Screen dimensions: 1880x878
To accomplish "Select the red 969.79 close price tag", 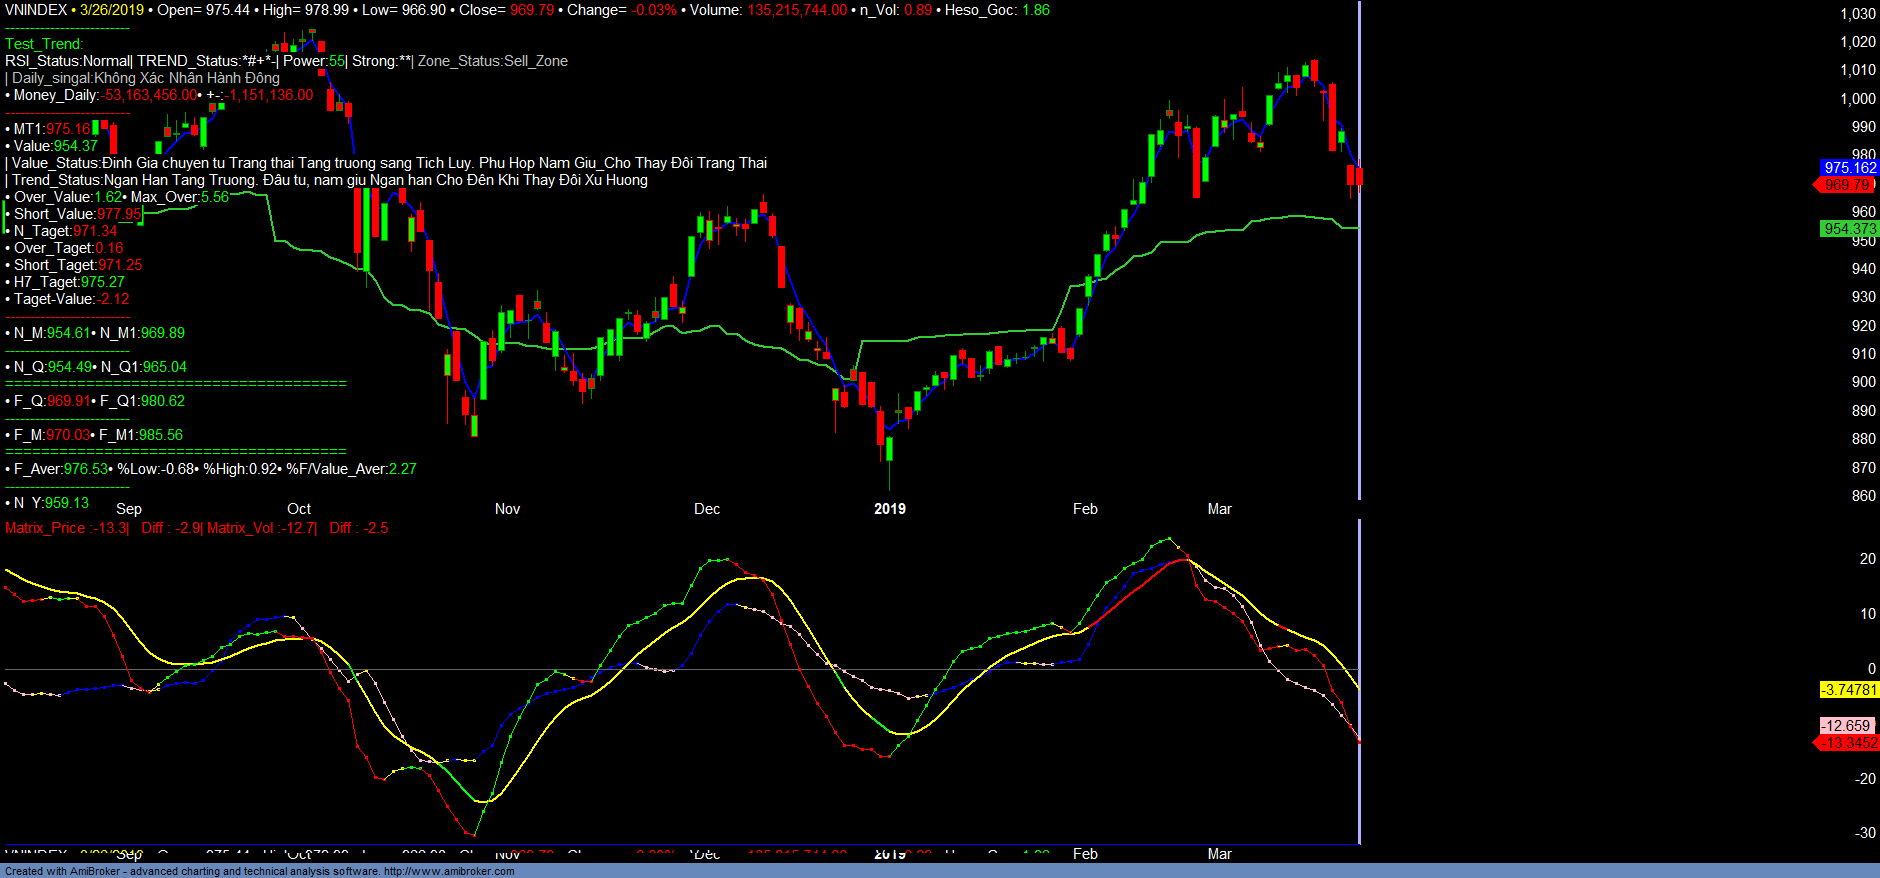I will pyautogui.click(x=1846, y=185).
